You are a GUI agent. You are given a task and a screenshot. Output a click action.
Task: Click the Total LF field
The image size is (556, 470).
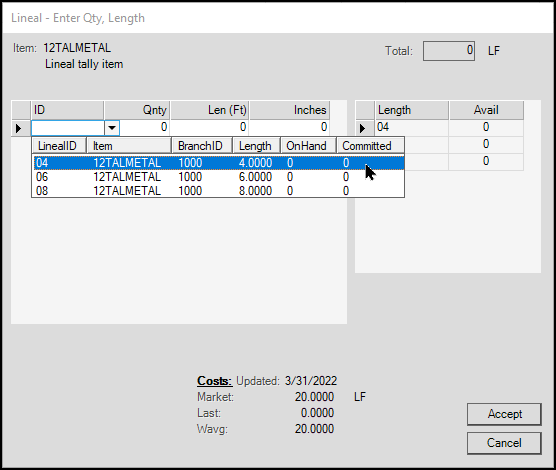tap(449, 51)
